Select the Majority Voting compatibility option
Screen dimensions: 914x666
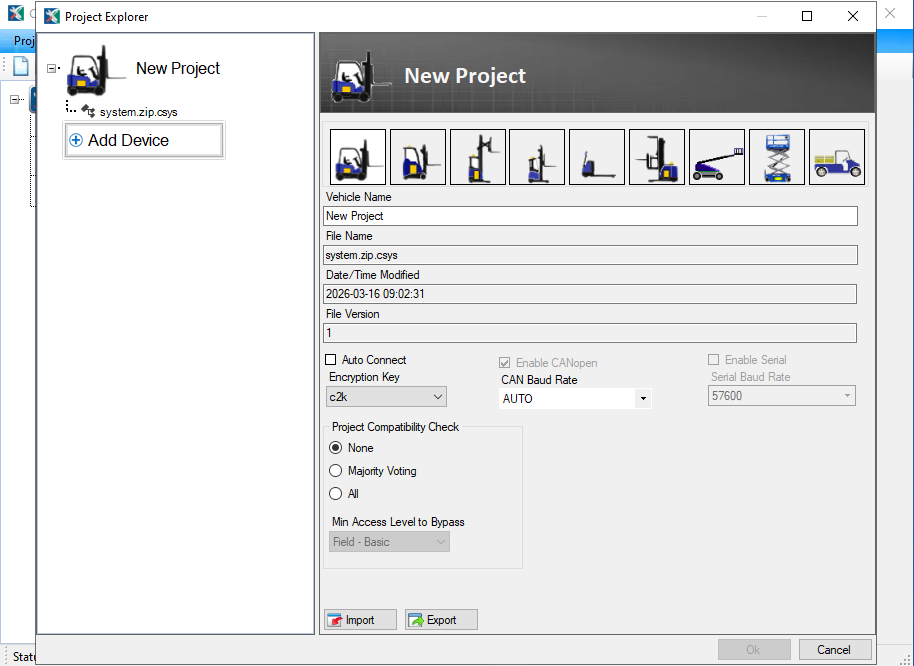point(337,471)
